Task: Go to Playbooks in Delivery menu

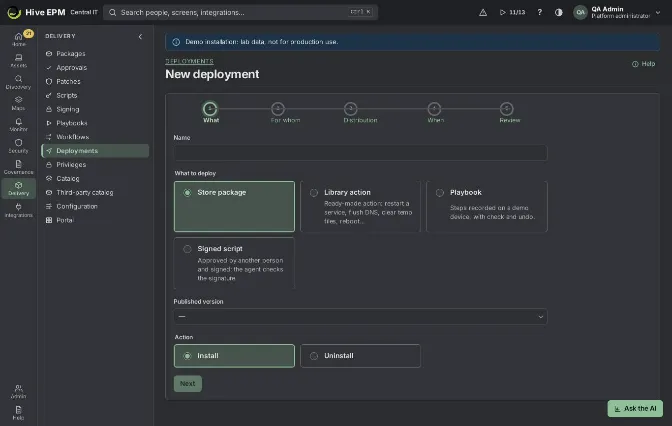Action: (95, 123)
